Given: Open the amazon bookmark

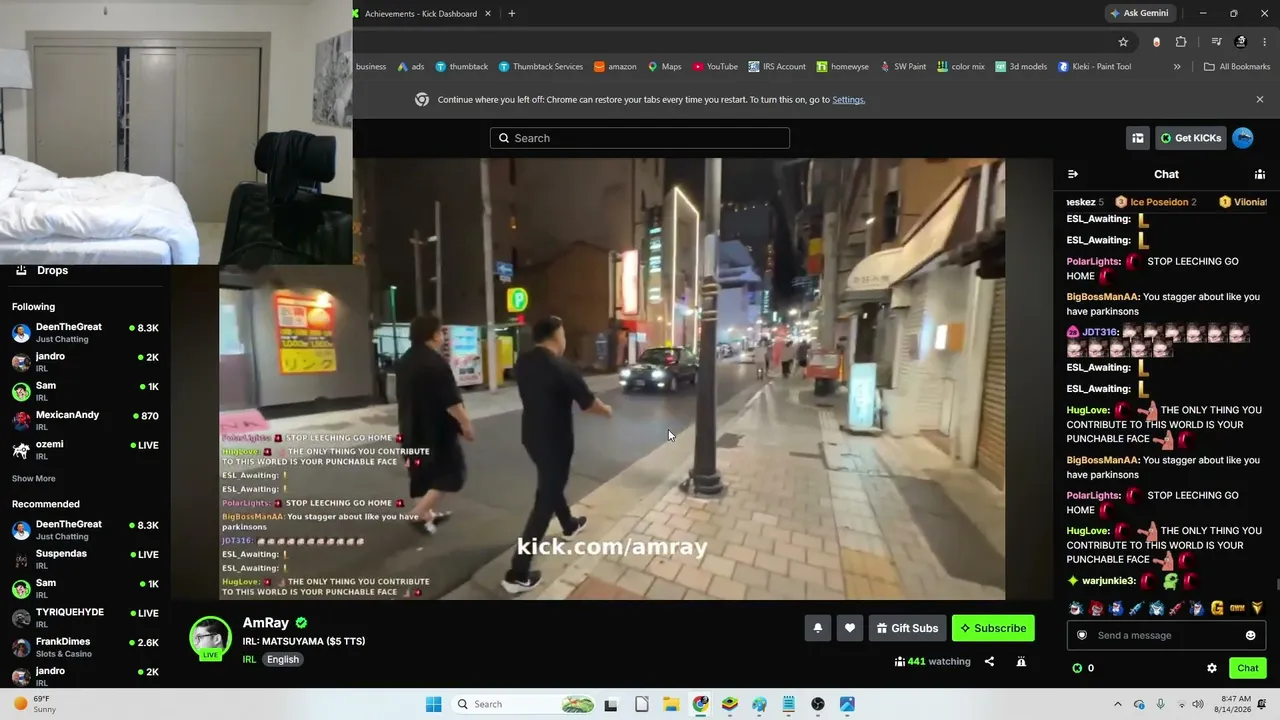Looking at the screenshot, I should (x=615, y=67).
